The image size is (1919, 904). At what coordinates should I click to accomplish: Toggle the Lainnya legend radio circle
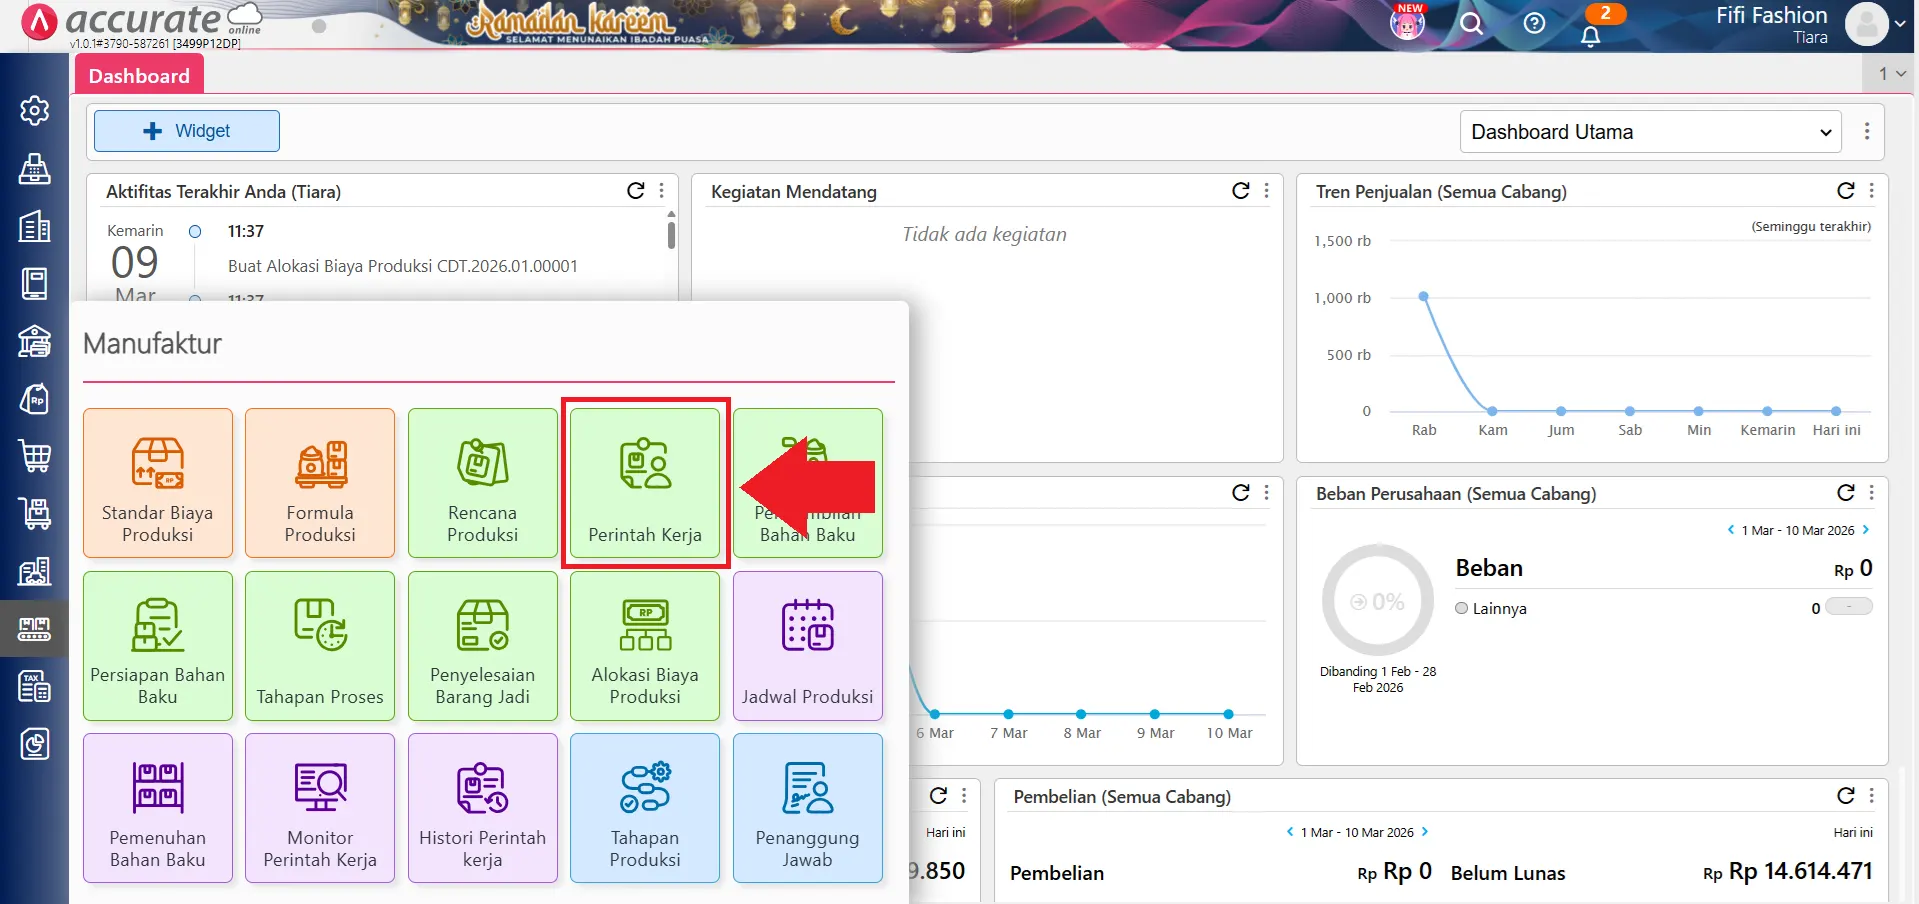coord(1462,608)
